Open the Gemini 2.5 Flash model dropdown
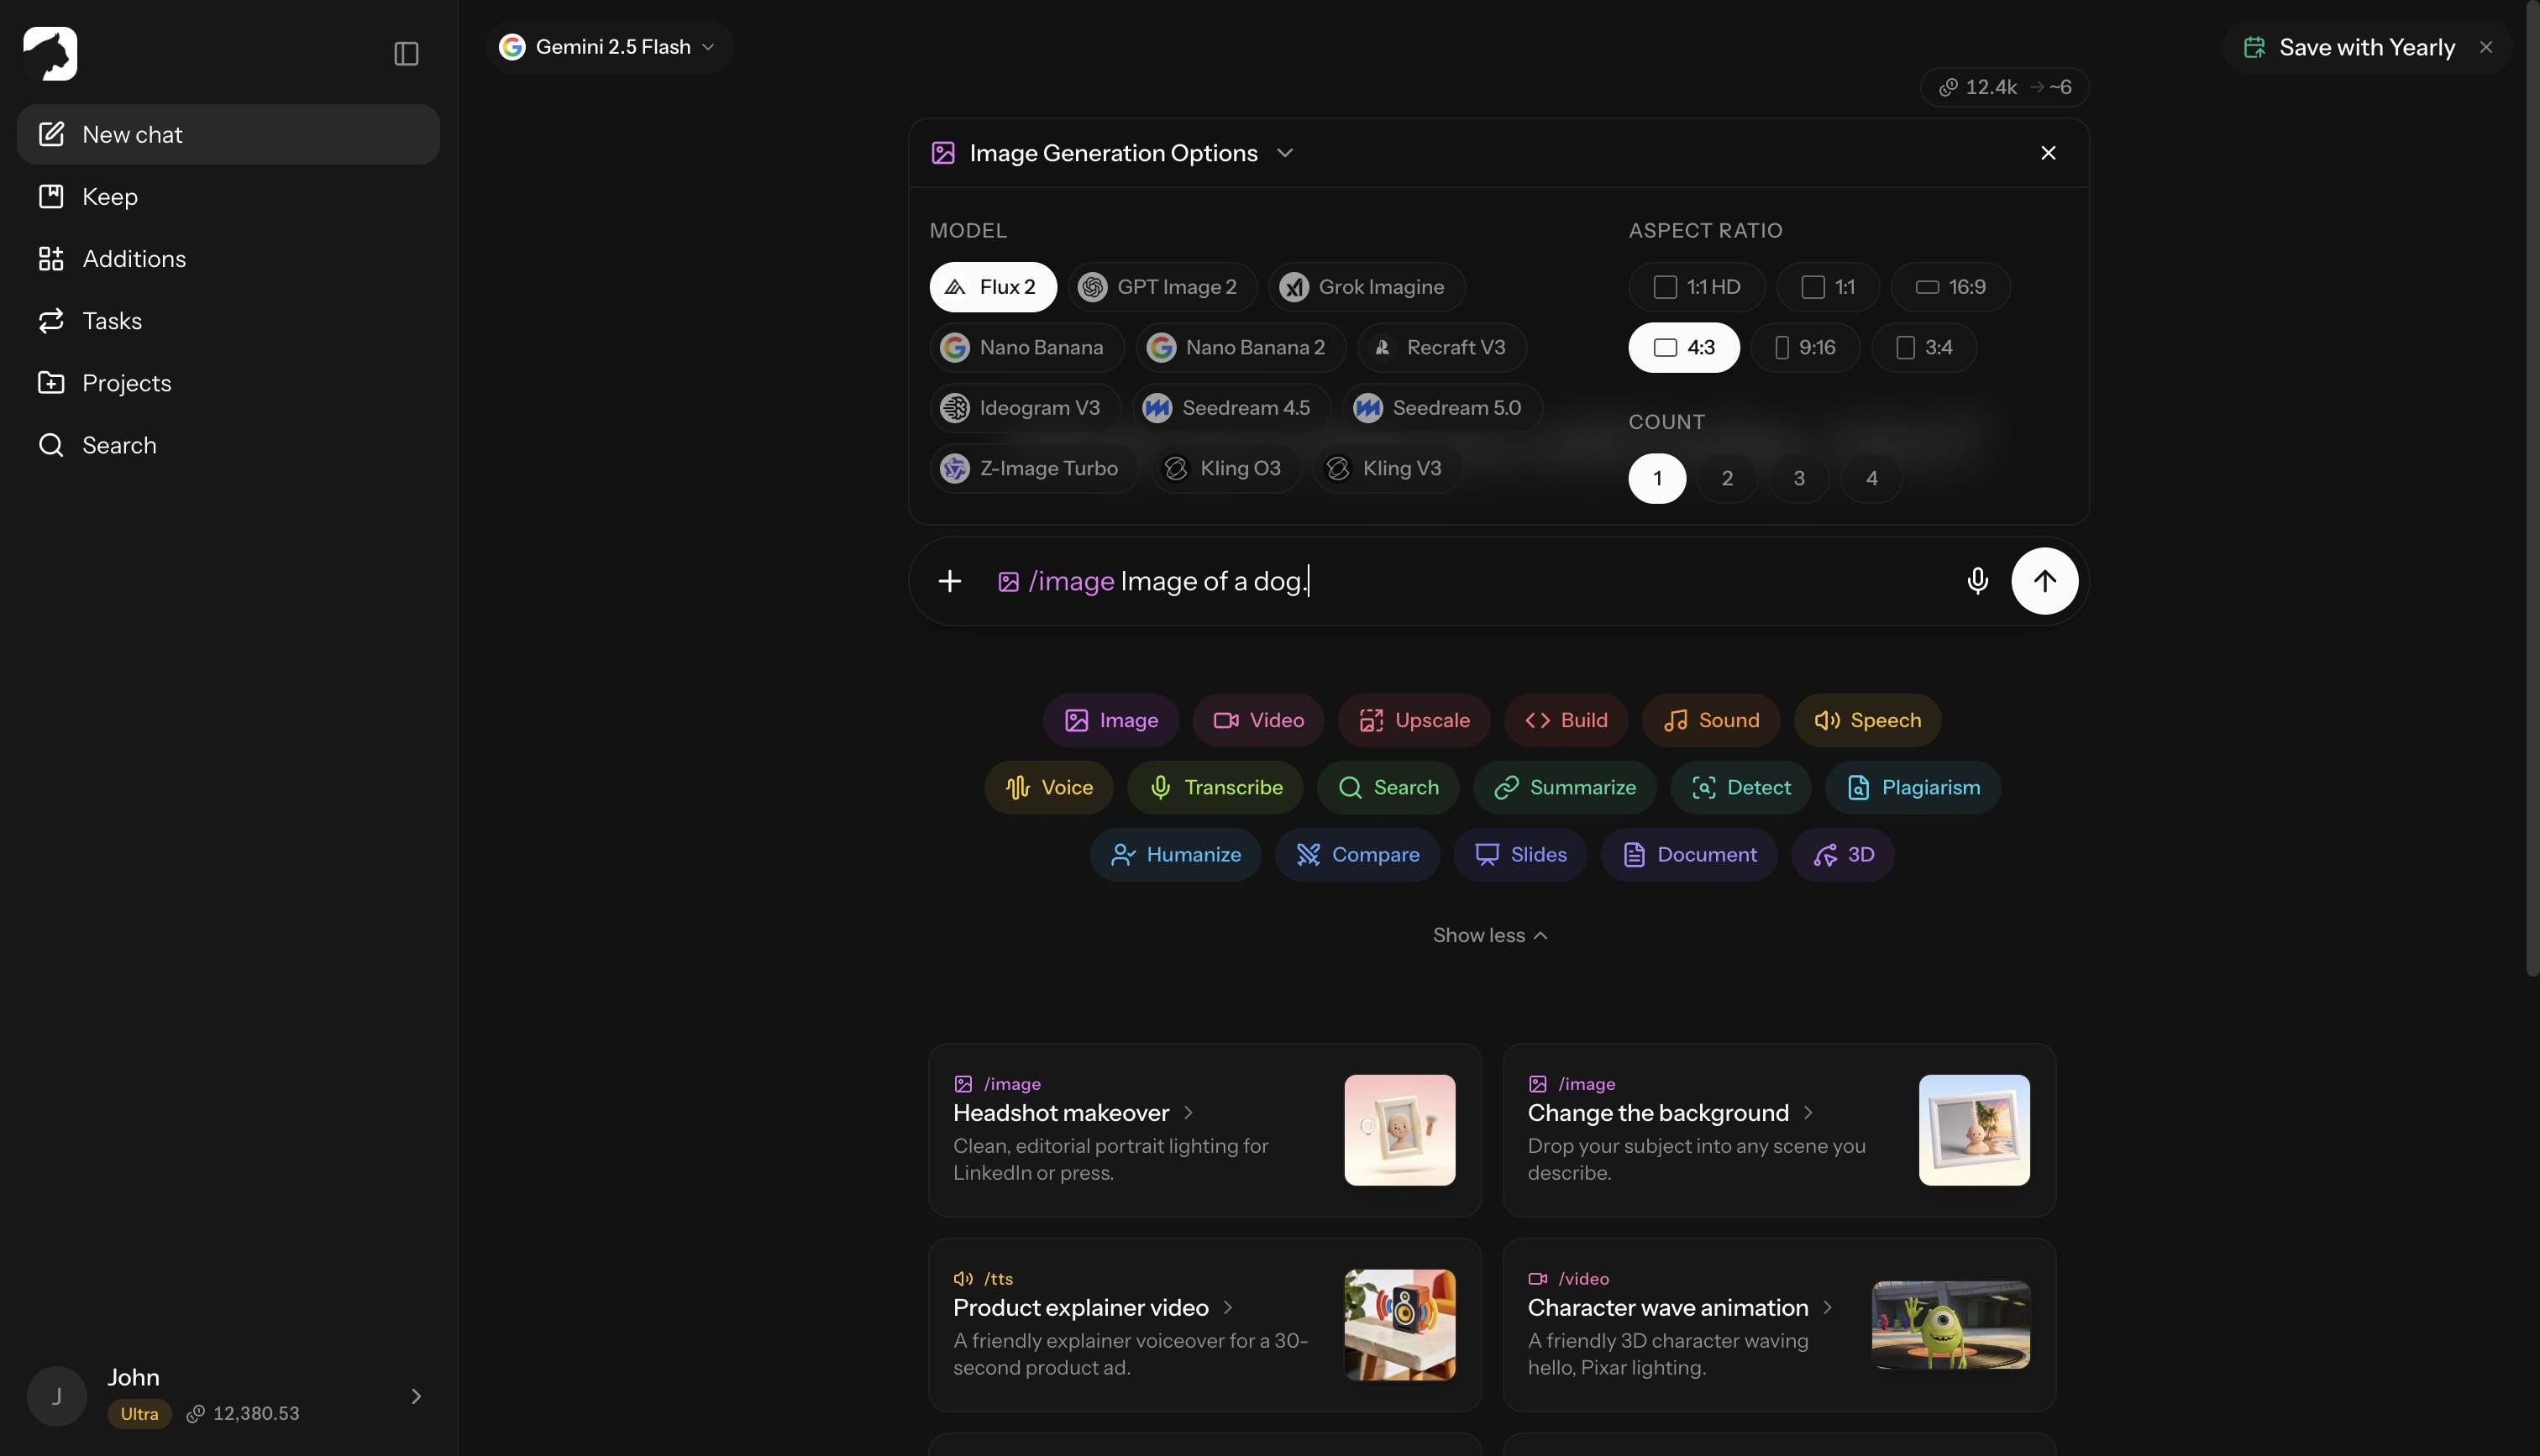Screen dimensions: 2540x1456 (610, 47)
